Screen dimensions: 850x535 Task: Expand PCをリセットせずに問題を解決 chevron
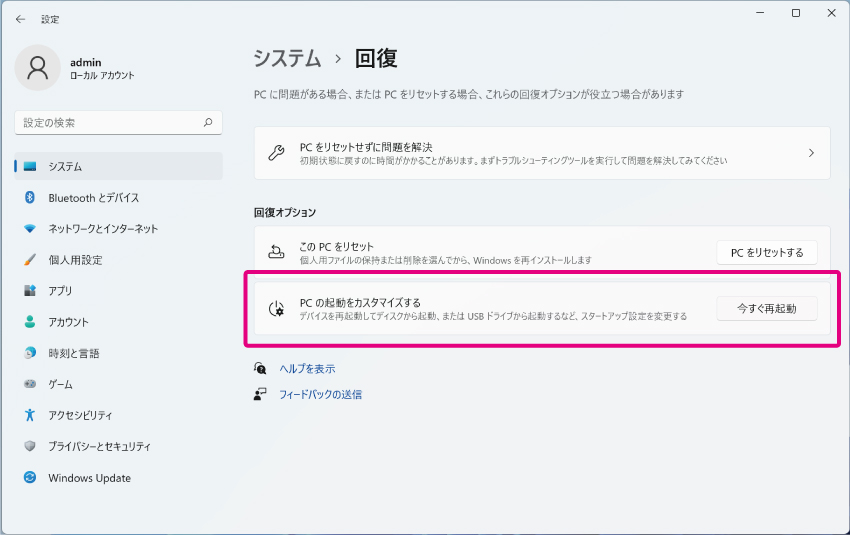[811, 153]
